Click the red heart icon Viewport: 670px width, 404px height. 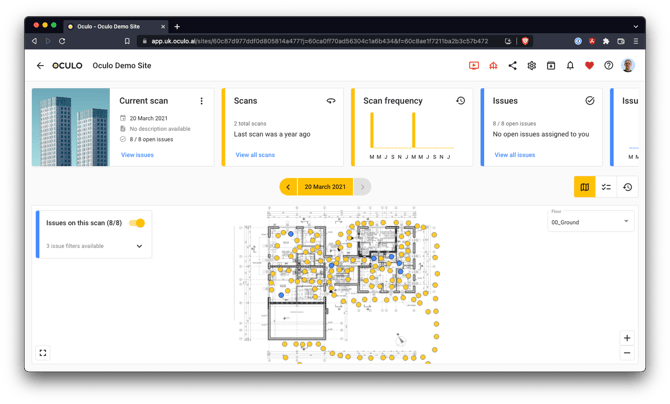(589, 66)
